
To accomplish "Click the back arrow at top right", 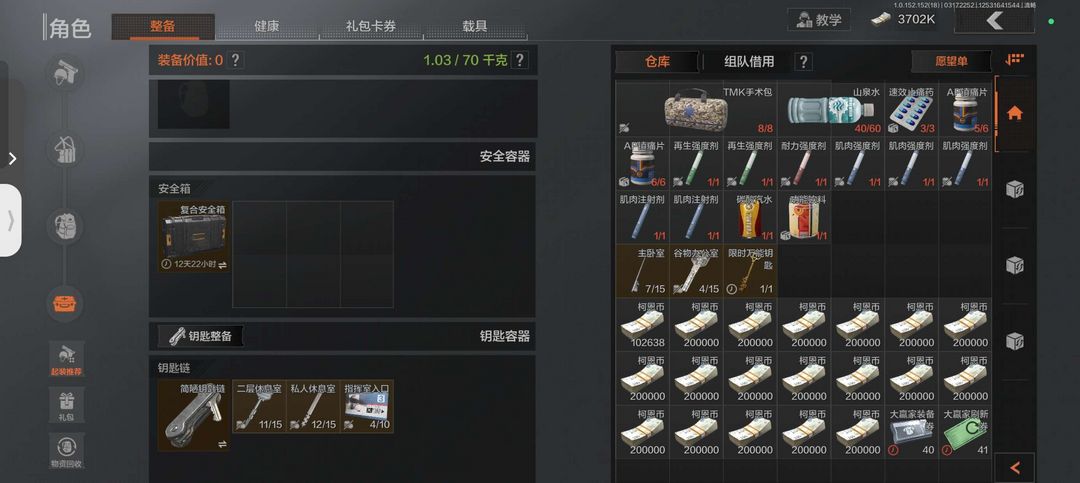I will pos(994,21).
